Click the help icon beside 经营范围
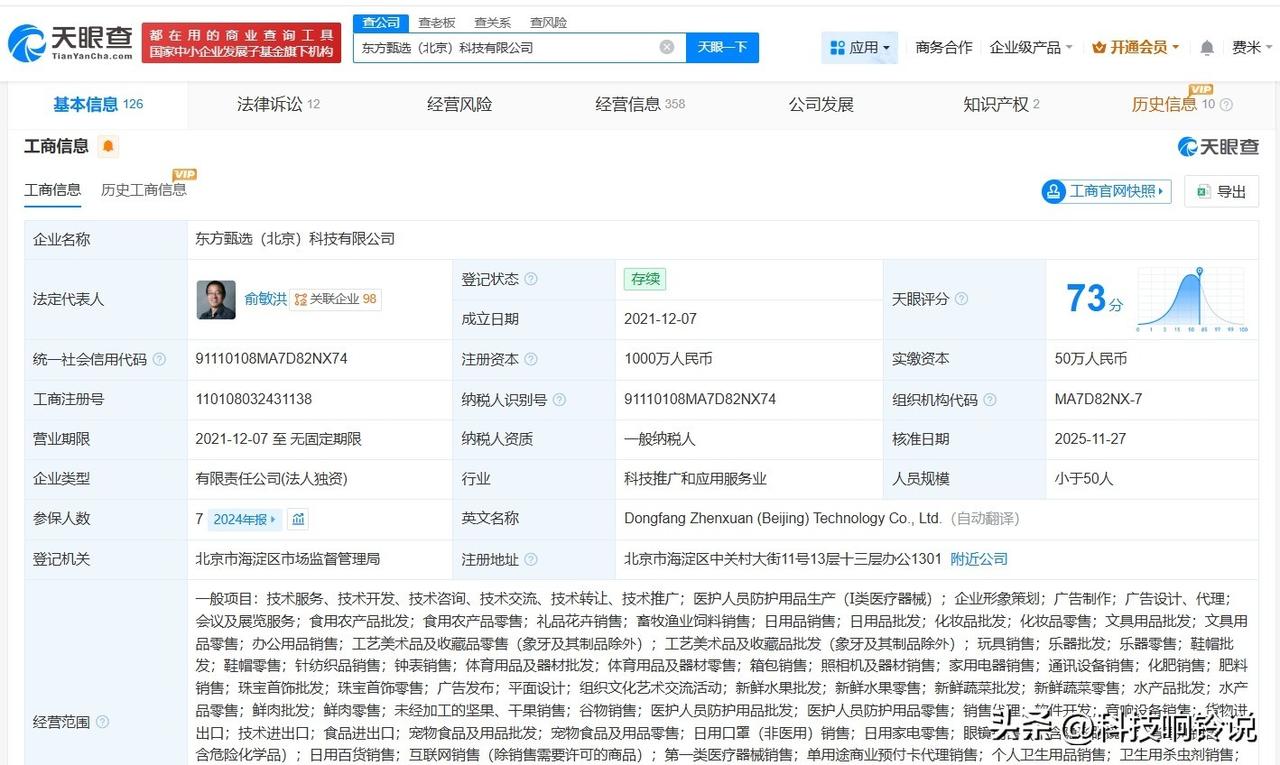Screen dimensions: 1280x765 102,722
